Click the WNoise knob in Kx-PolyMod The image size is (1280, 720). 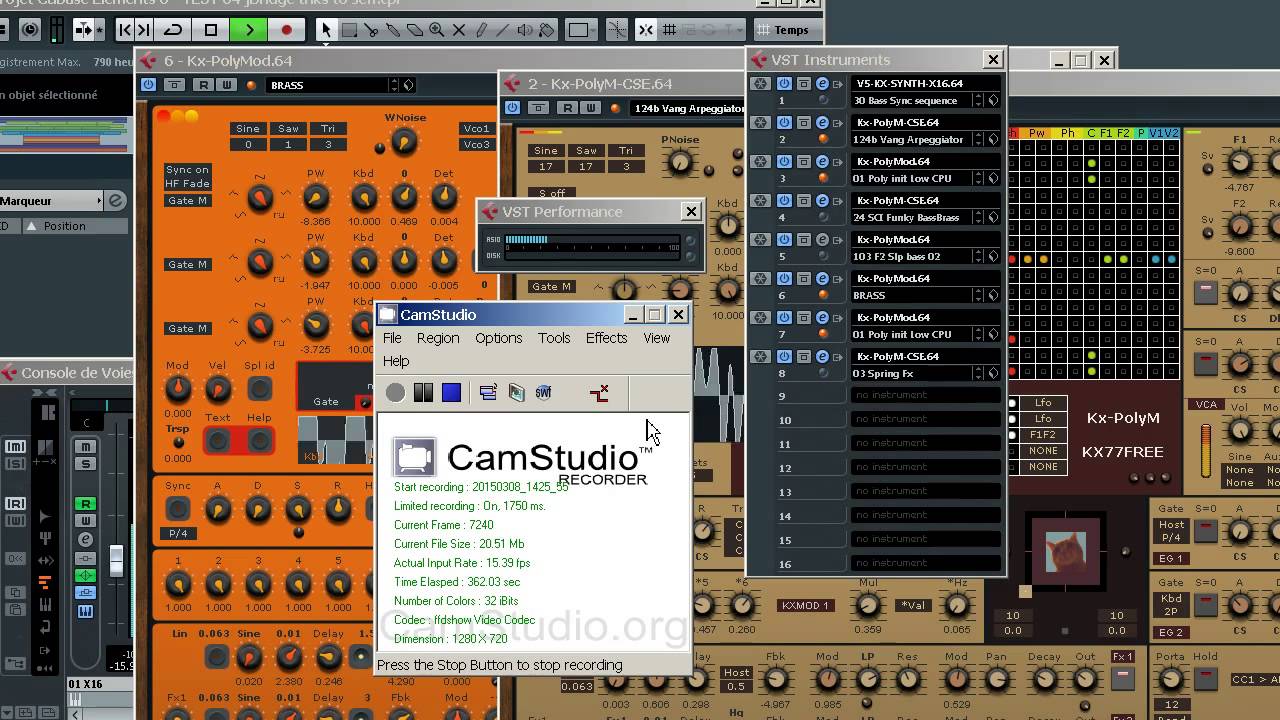403,142
